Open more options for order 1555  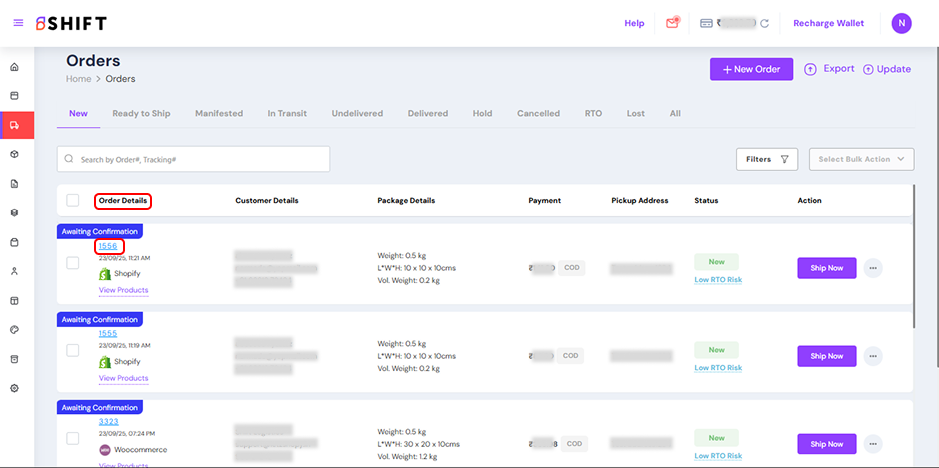coord(873,356)
